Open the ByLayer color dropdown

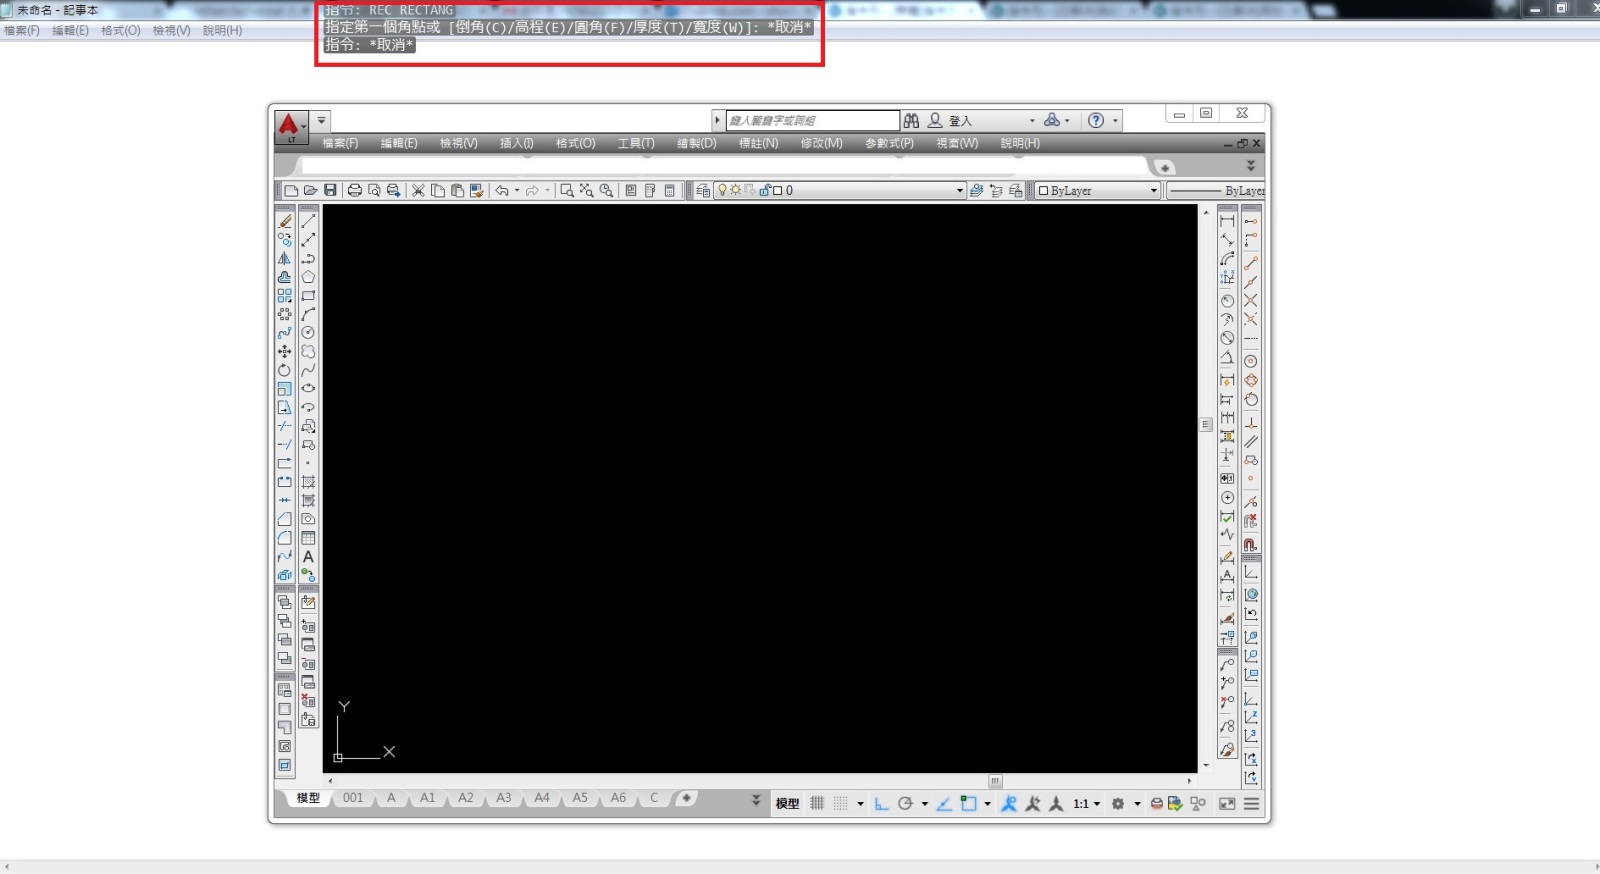pos(1154,190)
